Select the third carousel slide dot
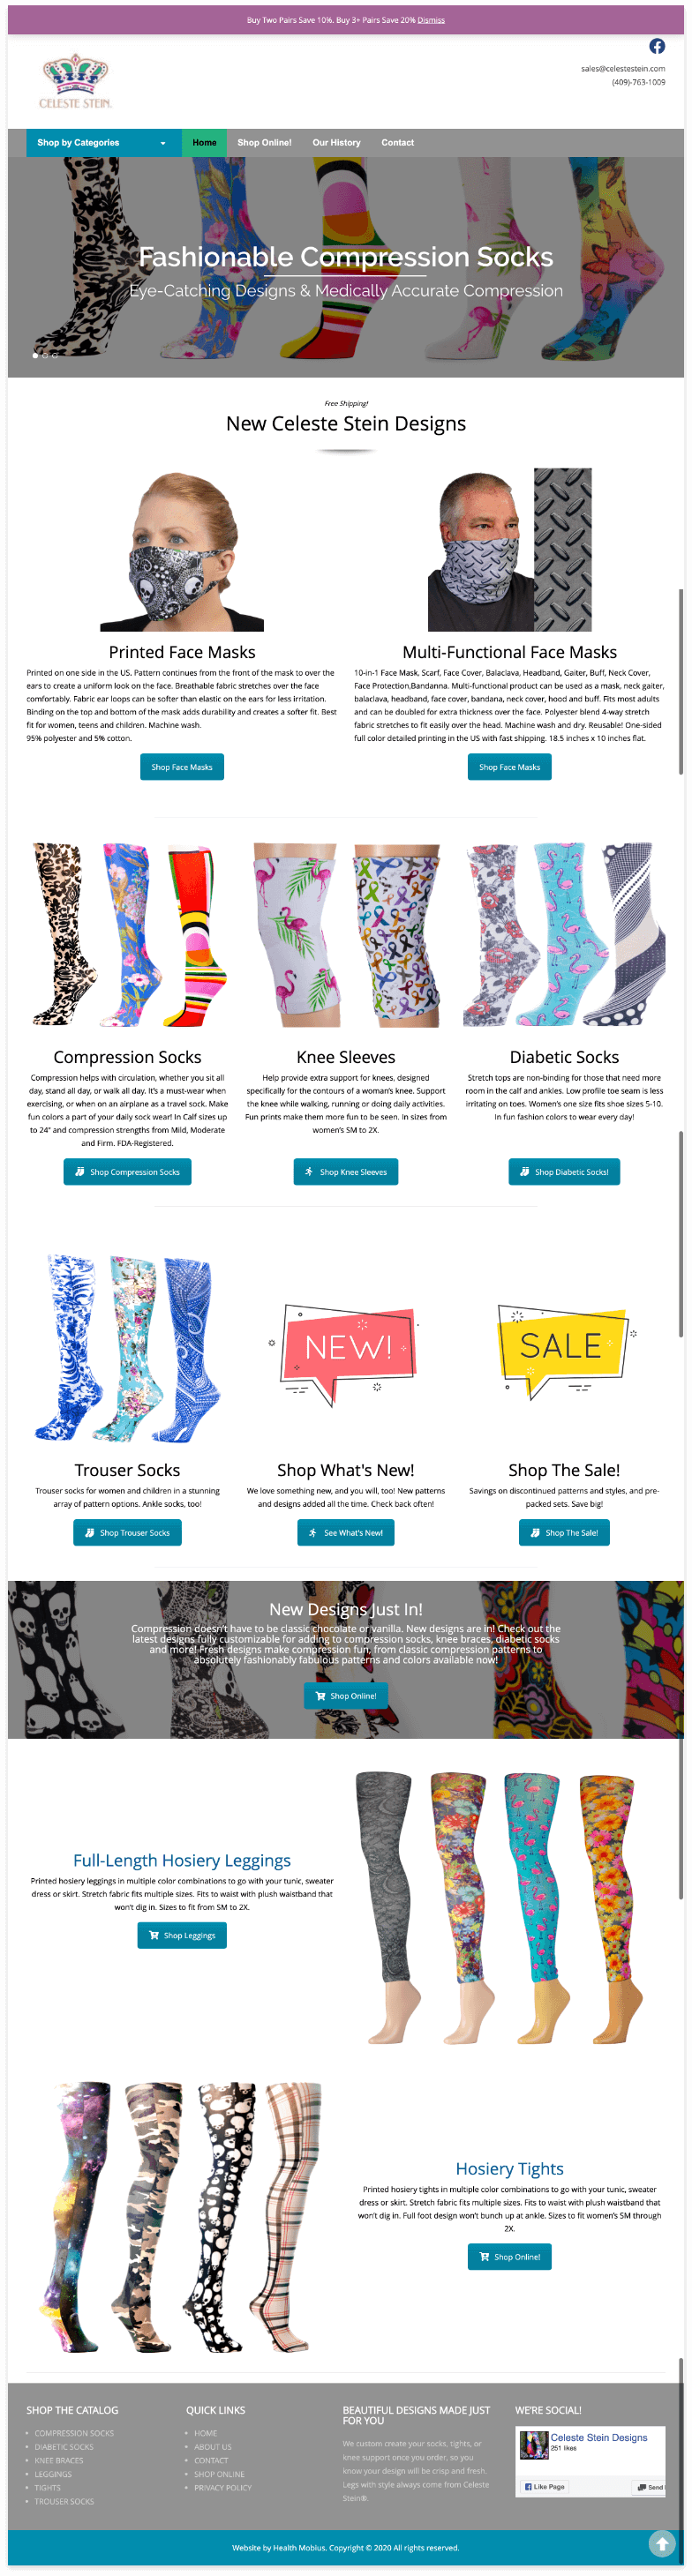The height and width of the screenshot is (2576, 692). pos(55,355)
